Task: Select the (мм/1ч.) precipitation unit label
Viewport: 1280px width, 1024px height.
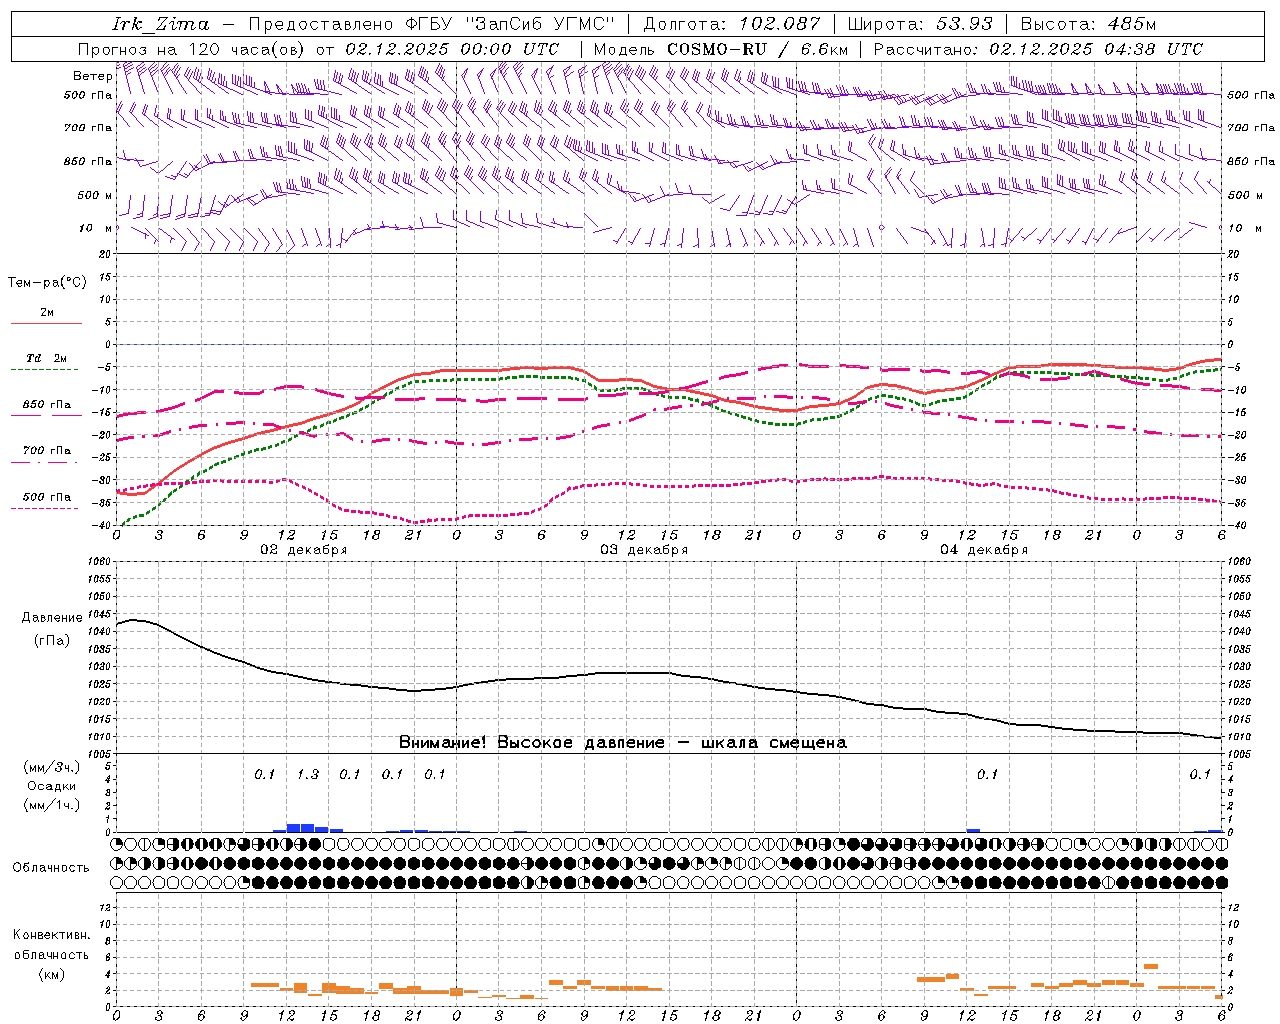Action: [x=52, y=805]
